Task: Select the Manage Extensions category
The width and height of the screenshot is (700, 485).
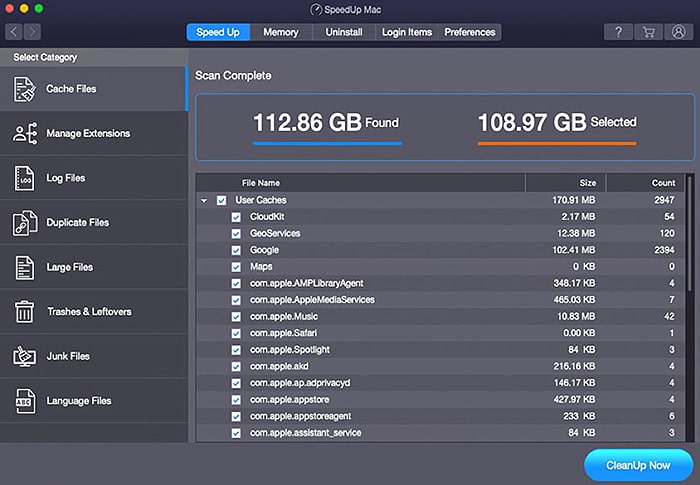Action: tap(94, 133)
